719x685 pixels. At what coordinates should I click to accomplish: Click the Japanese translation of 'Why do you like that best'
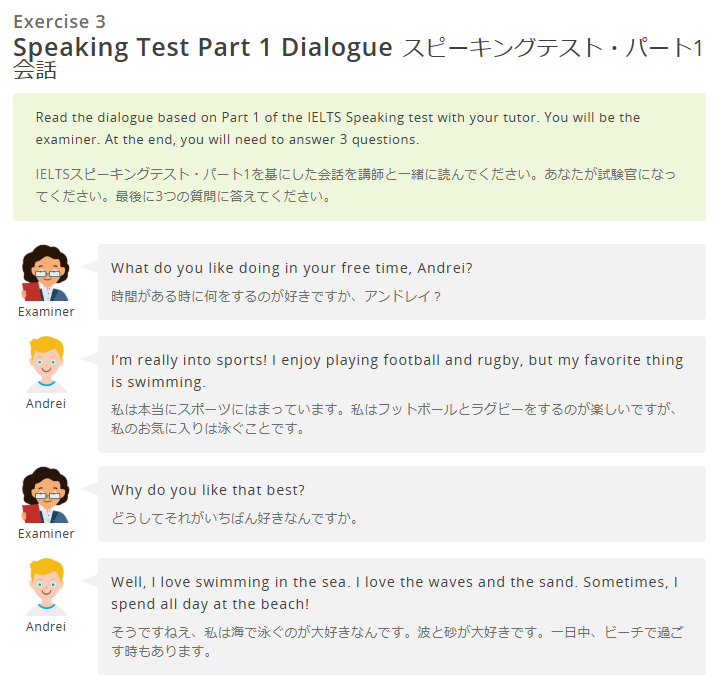pyautogui.click(x=234, y=518)
